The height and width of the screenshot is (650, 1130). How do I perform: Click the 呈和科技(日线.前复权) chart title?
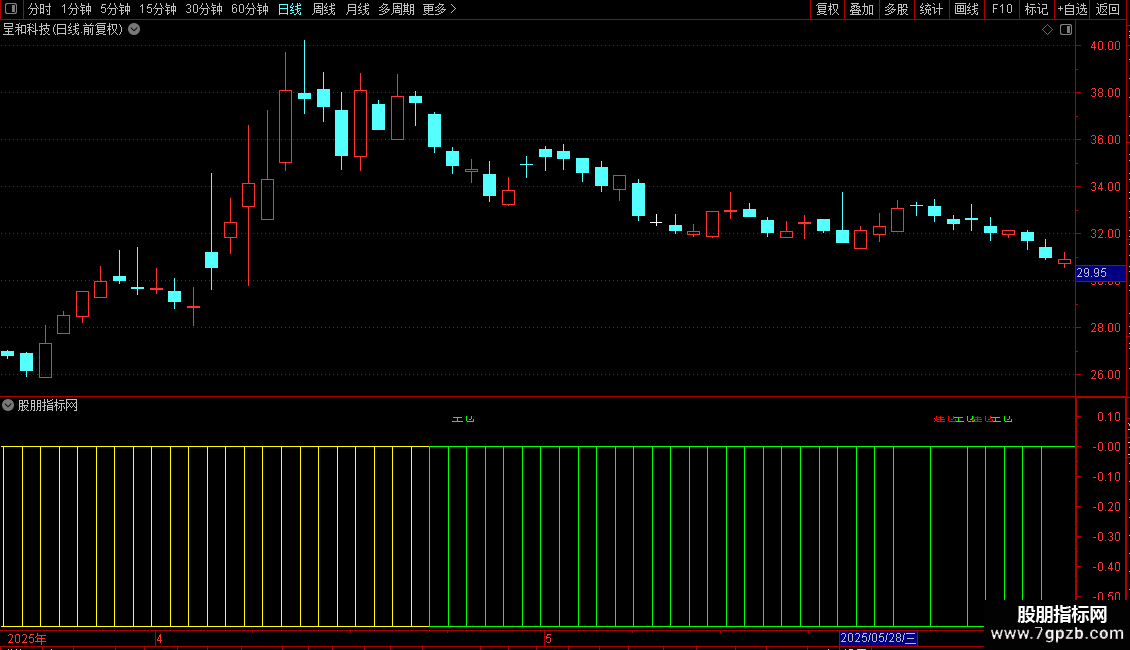tap(63, 30)
